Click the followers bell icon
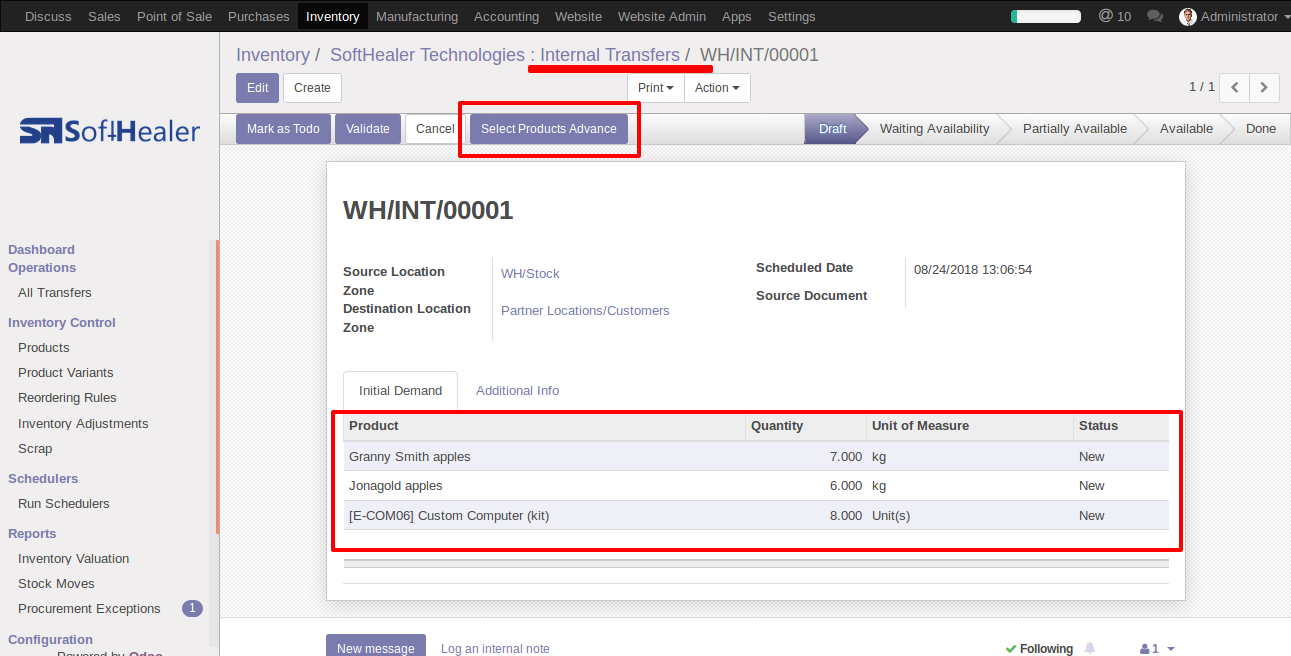Viewport: 1291px width, 656px height. click(1090, 648)
